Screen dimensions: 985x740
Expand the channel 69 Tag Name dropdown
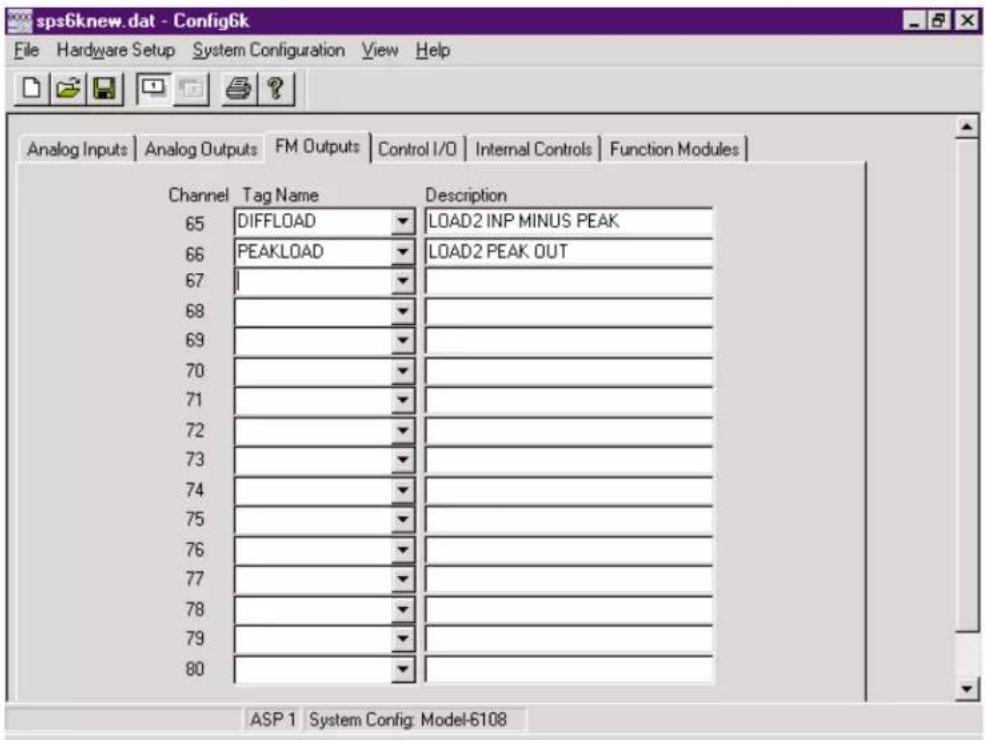pyautogui.click(x=403, y=341)
